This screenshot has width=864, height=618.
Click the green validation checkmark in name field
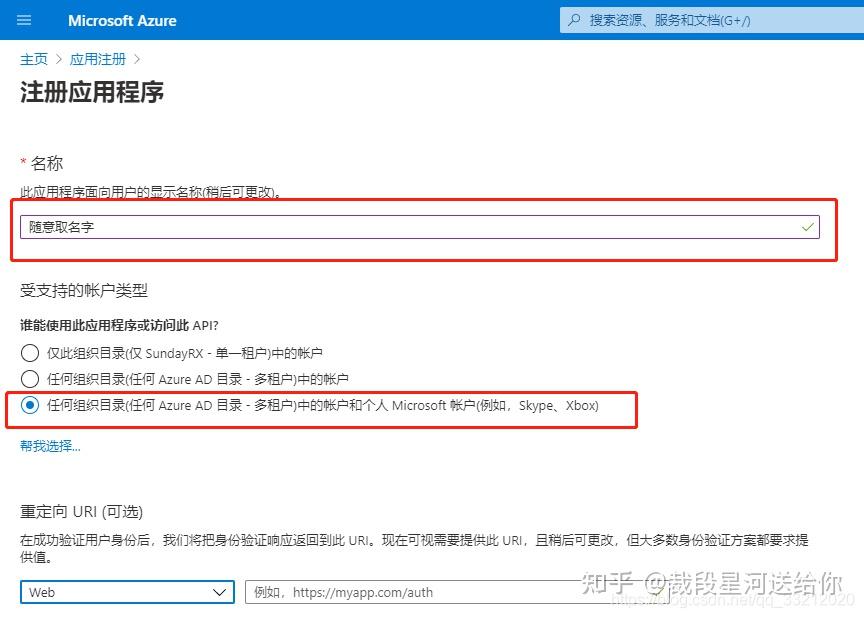(807, 227)
